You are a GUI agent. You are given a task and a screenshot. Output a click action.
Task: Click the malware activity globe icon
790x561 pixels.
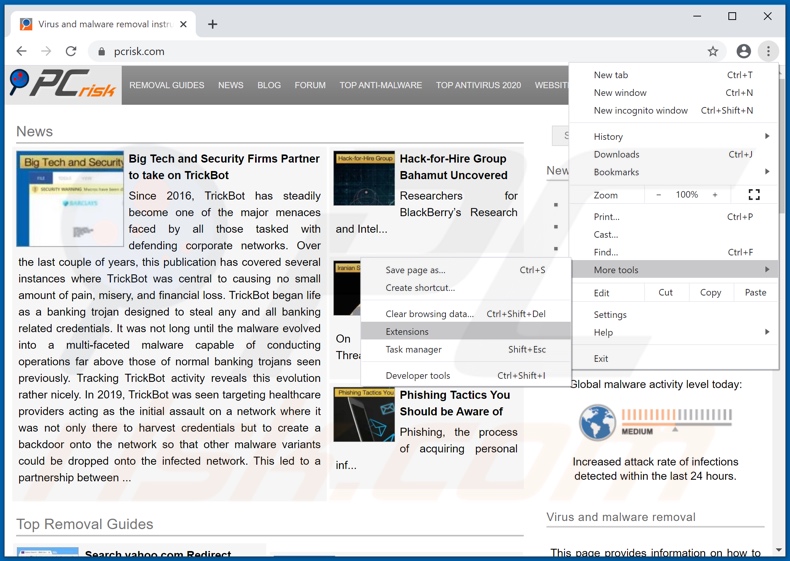coord(597,422)
